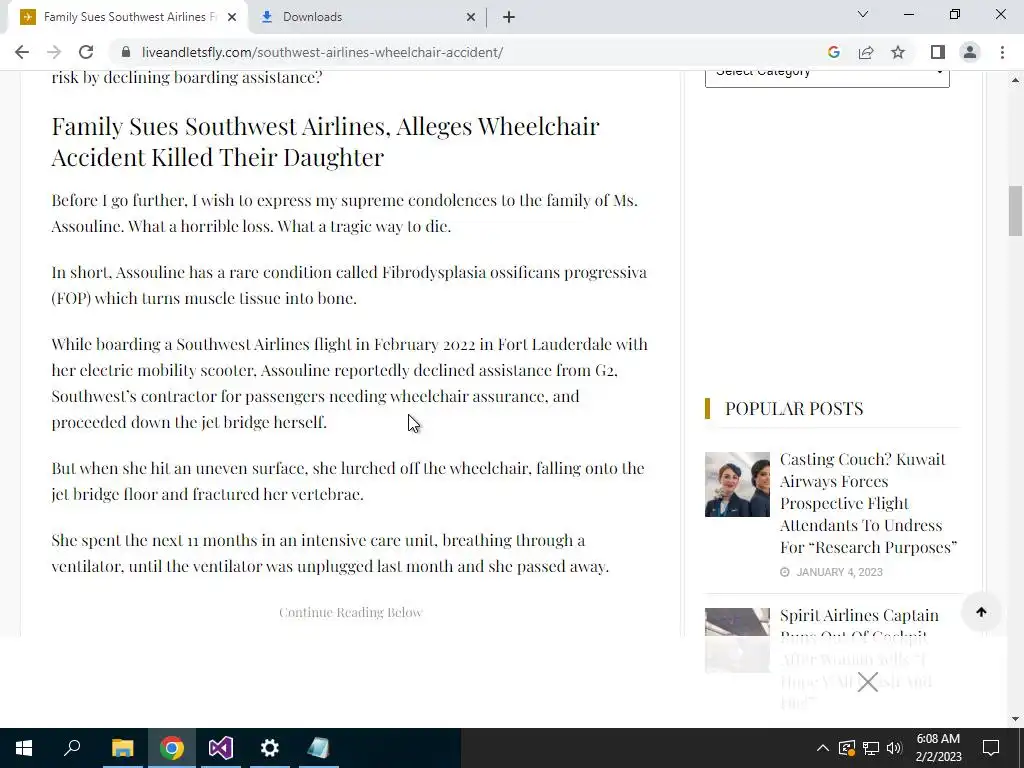
Task: Click the forward navigation arrow
Action: tap(54, 52)
